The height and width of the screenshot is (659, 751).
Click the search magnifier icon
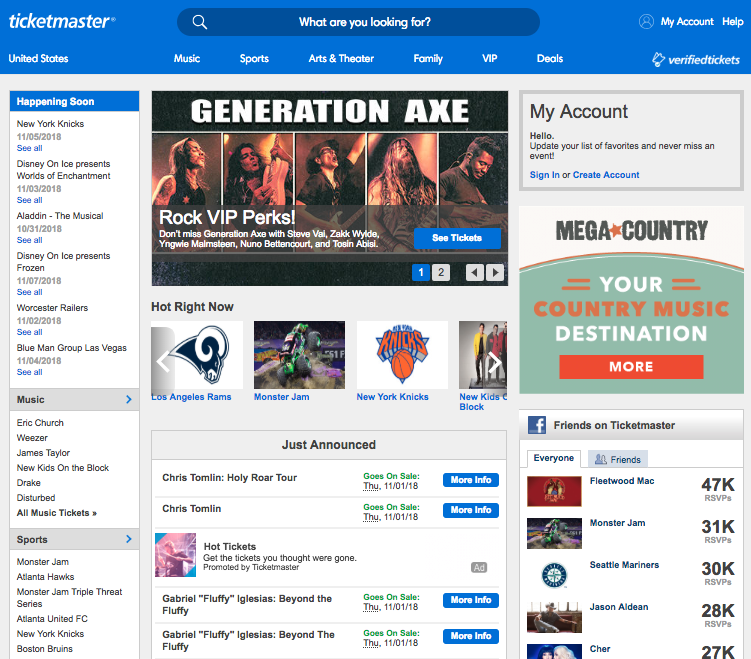click(199, 22)
